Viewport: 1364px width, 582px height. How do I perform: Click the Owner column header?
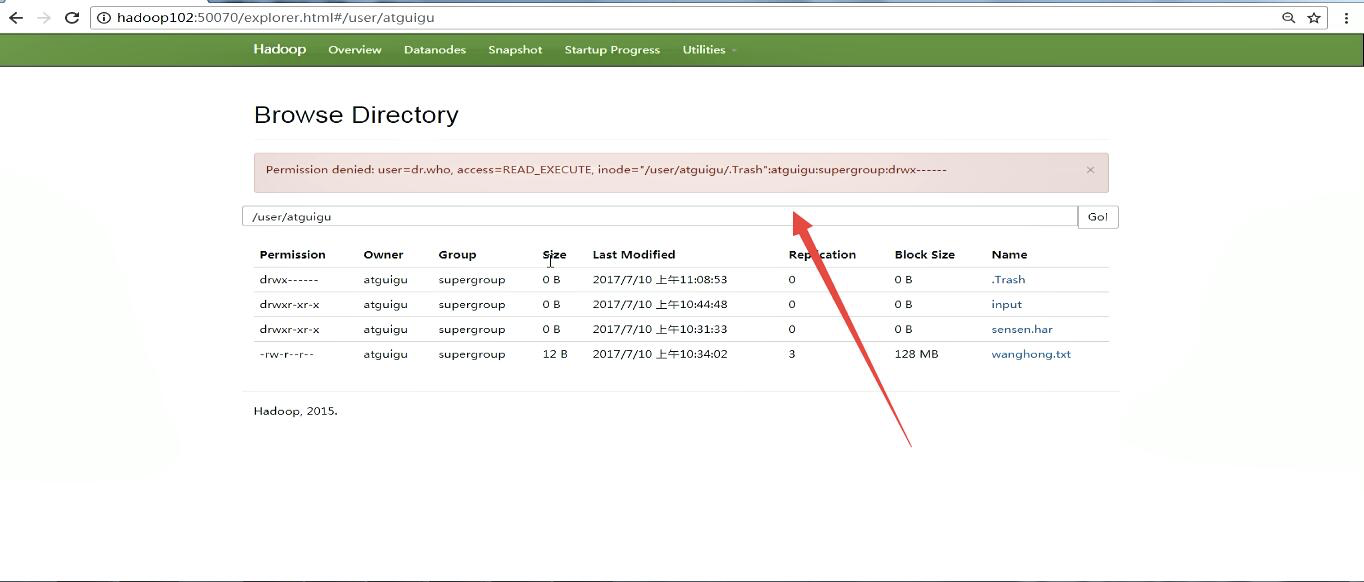[x=383, y=255]
